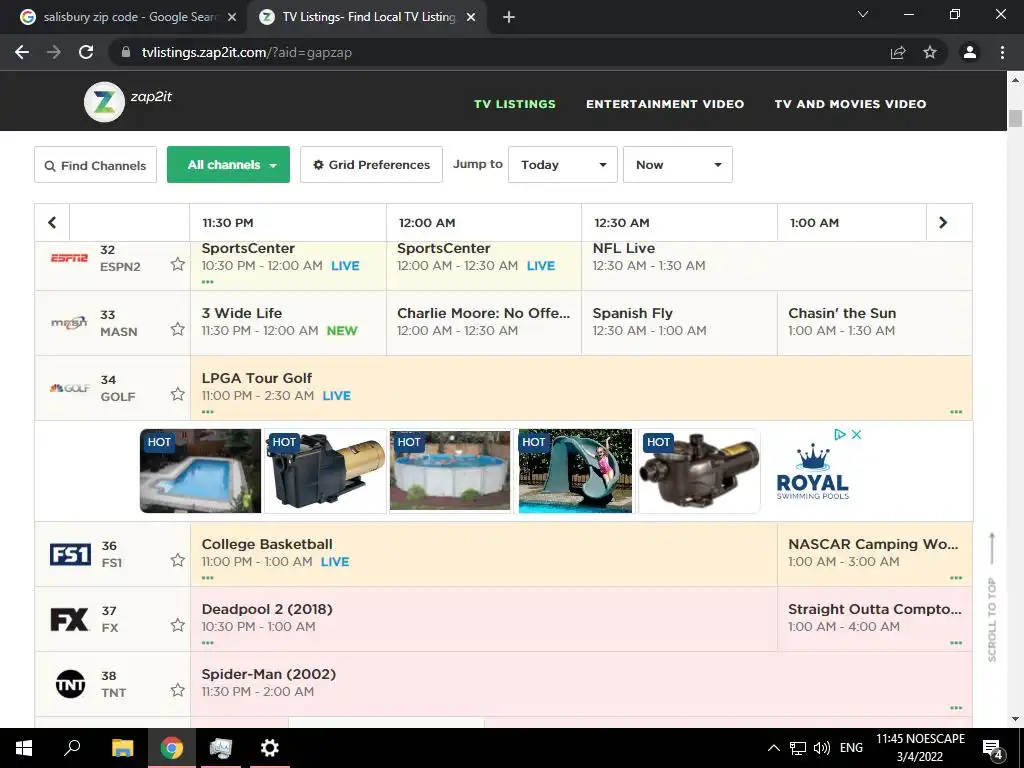Image resolution: width=1024 pixels, height=768 pixels.
Task: Select the TV Listings browser tab
Action: [369, 17]
